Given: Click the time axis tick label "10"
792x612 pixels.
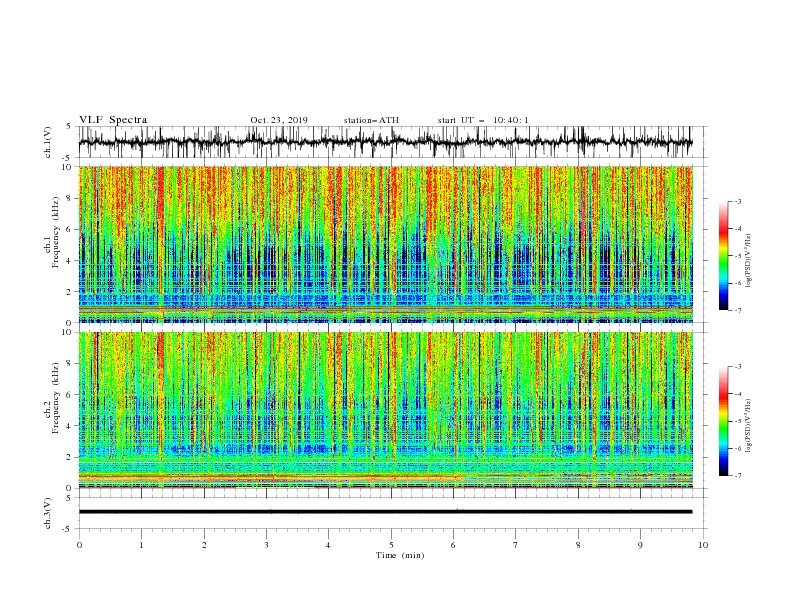Looking at the screenshot, I should (703, 545).
